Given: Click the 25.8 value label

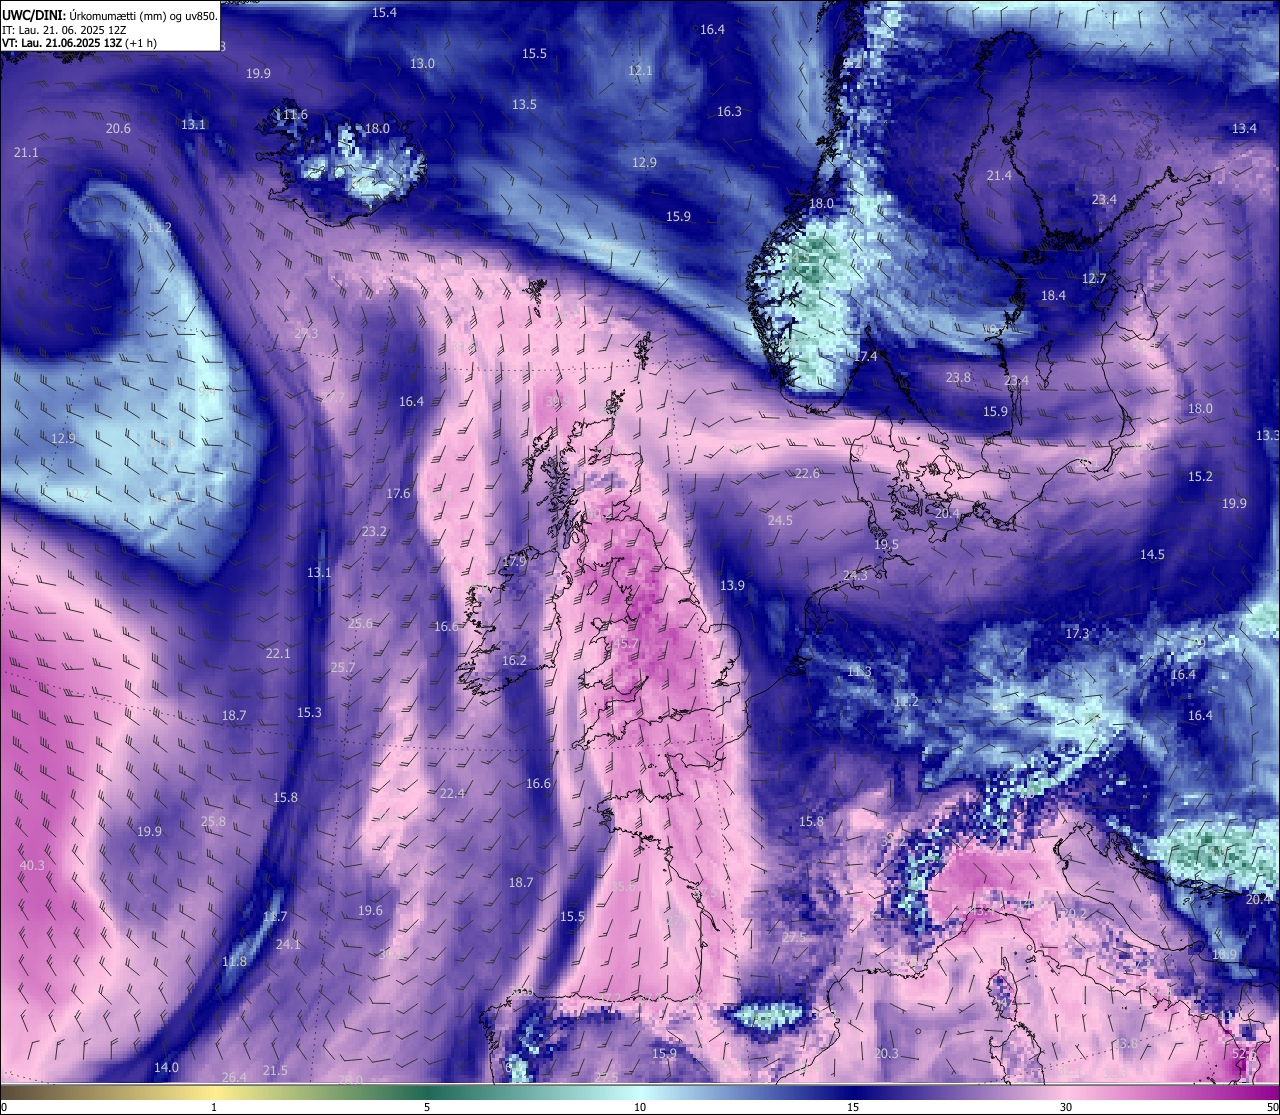Looking at the screenshot, I should pos(213,821).
